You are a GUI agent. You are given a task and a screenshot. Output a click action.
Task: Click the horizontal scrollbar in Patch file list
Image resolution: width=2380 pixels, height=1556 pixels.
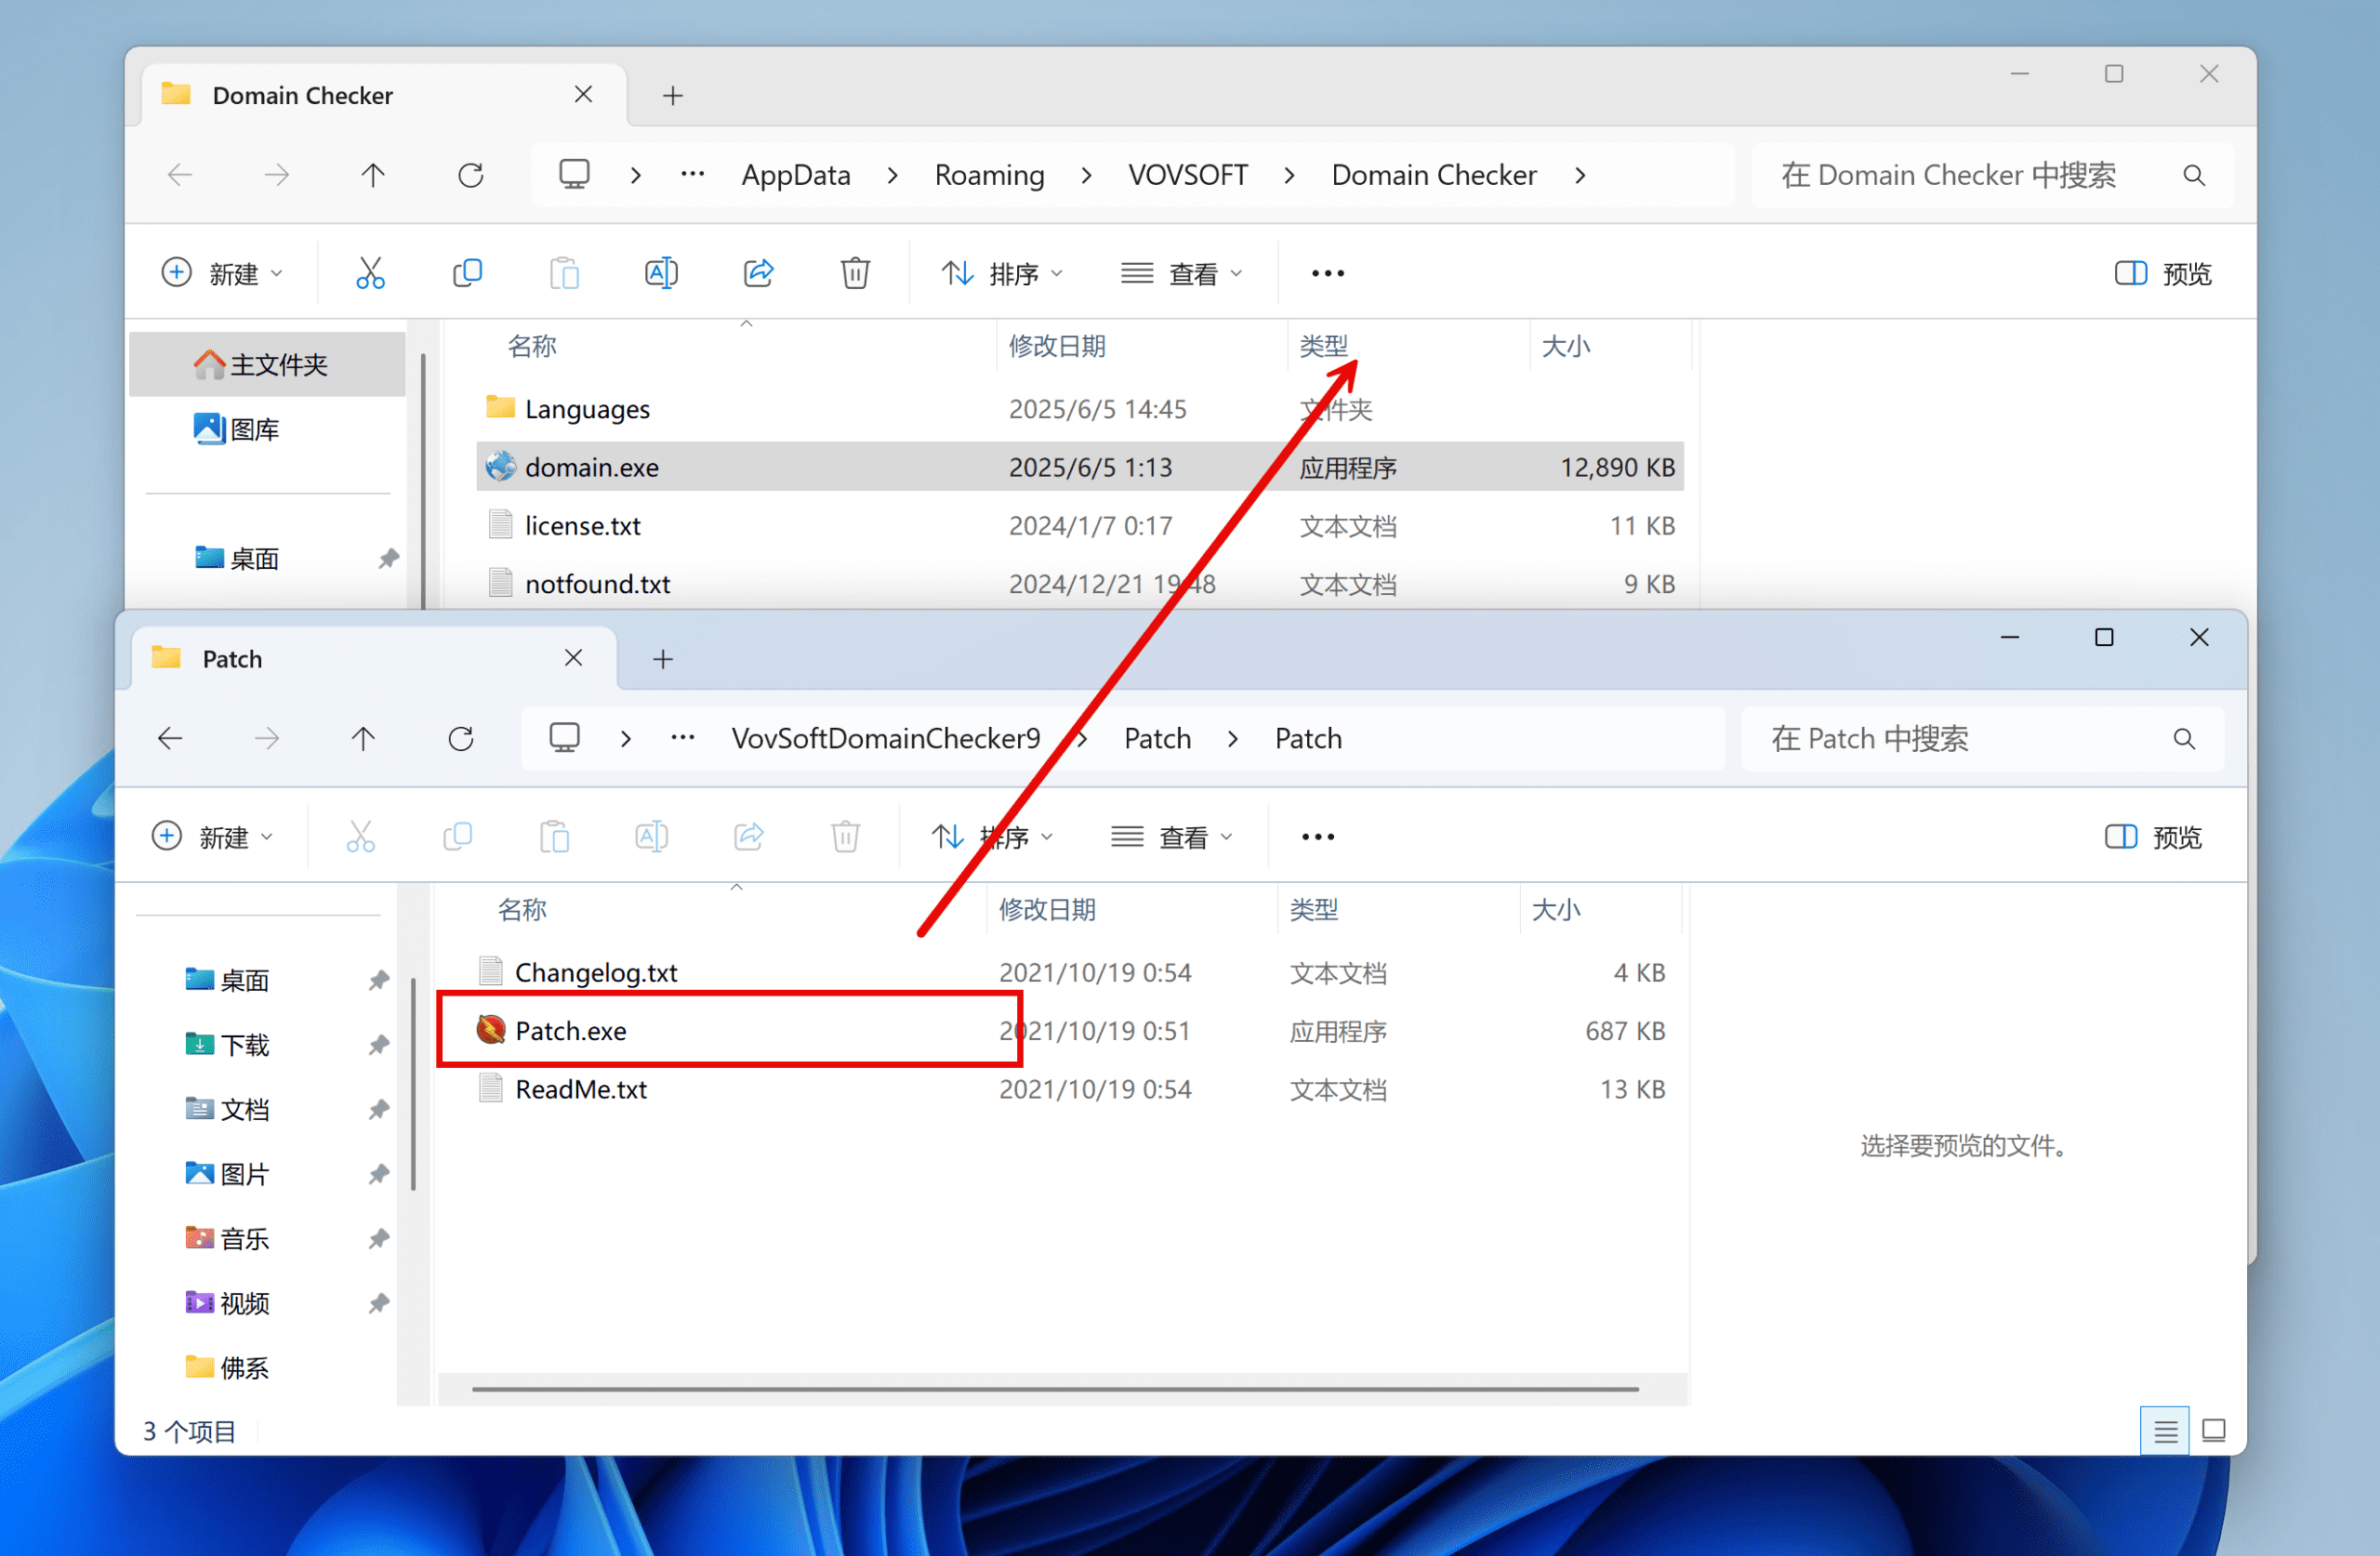(1054, 1389)
